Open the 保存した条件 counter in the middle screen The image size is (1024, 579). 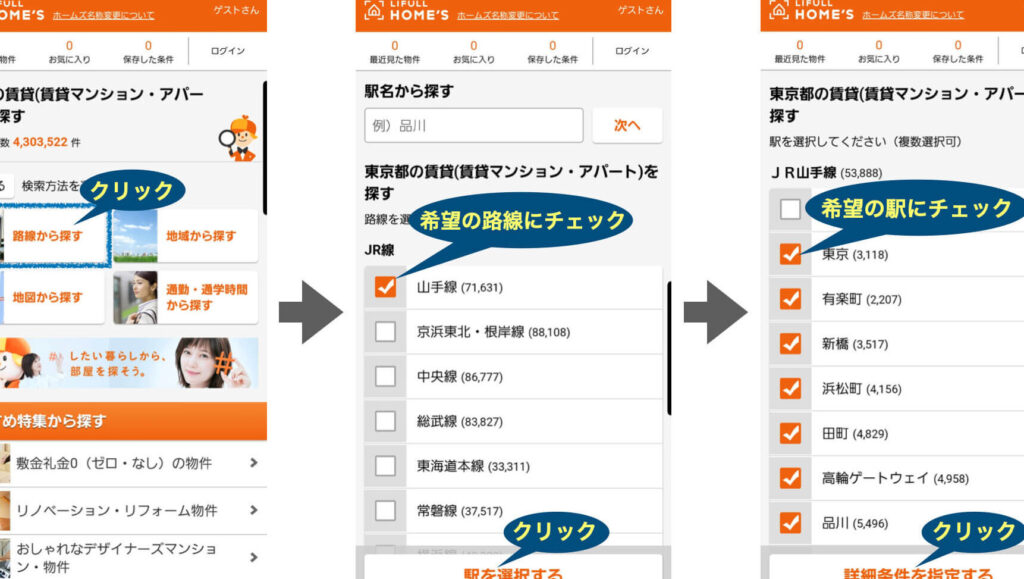tap(552, 52)
